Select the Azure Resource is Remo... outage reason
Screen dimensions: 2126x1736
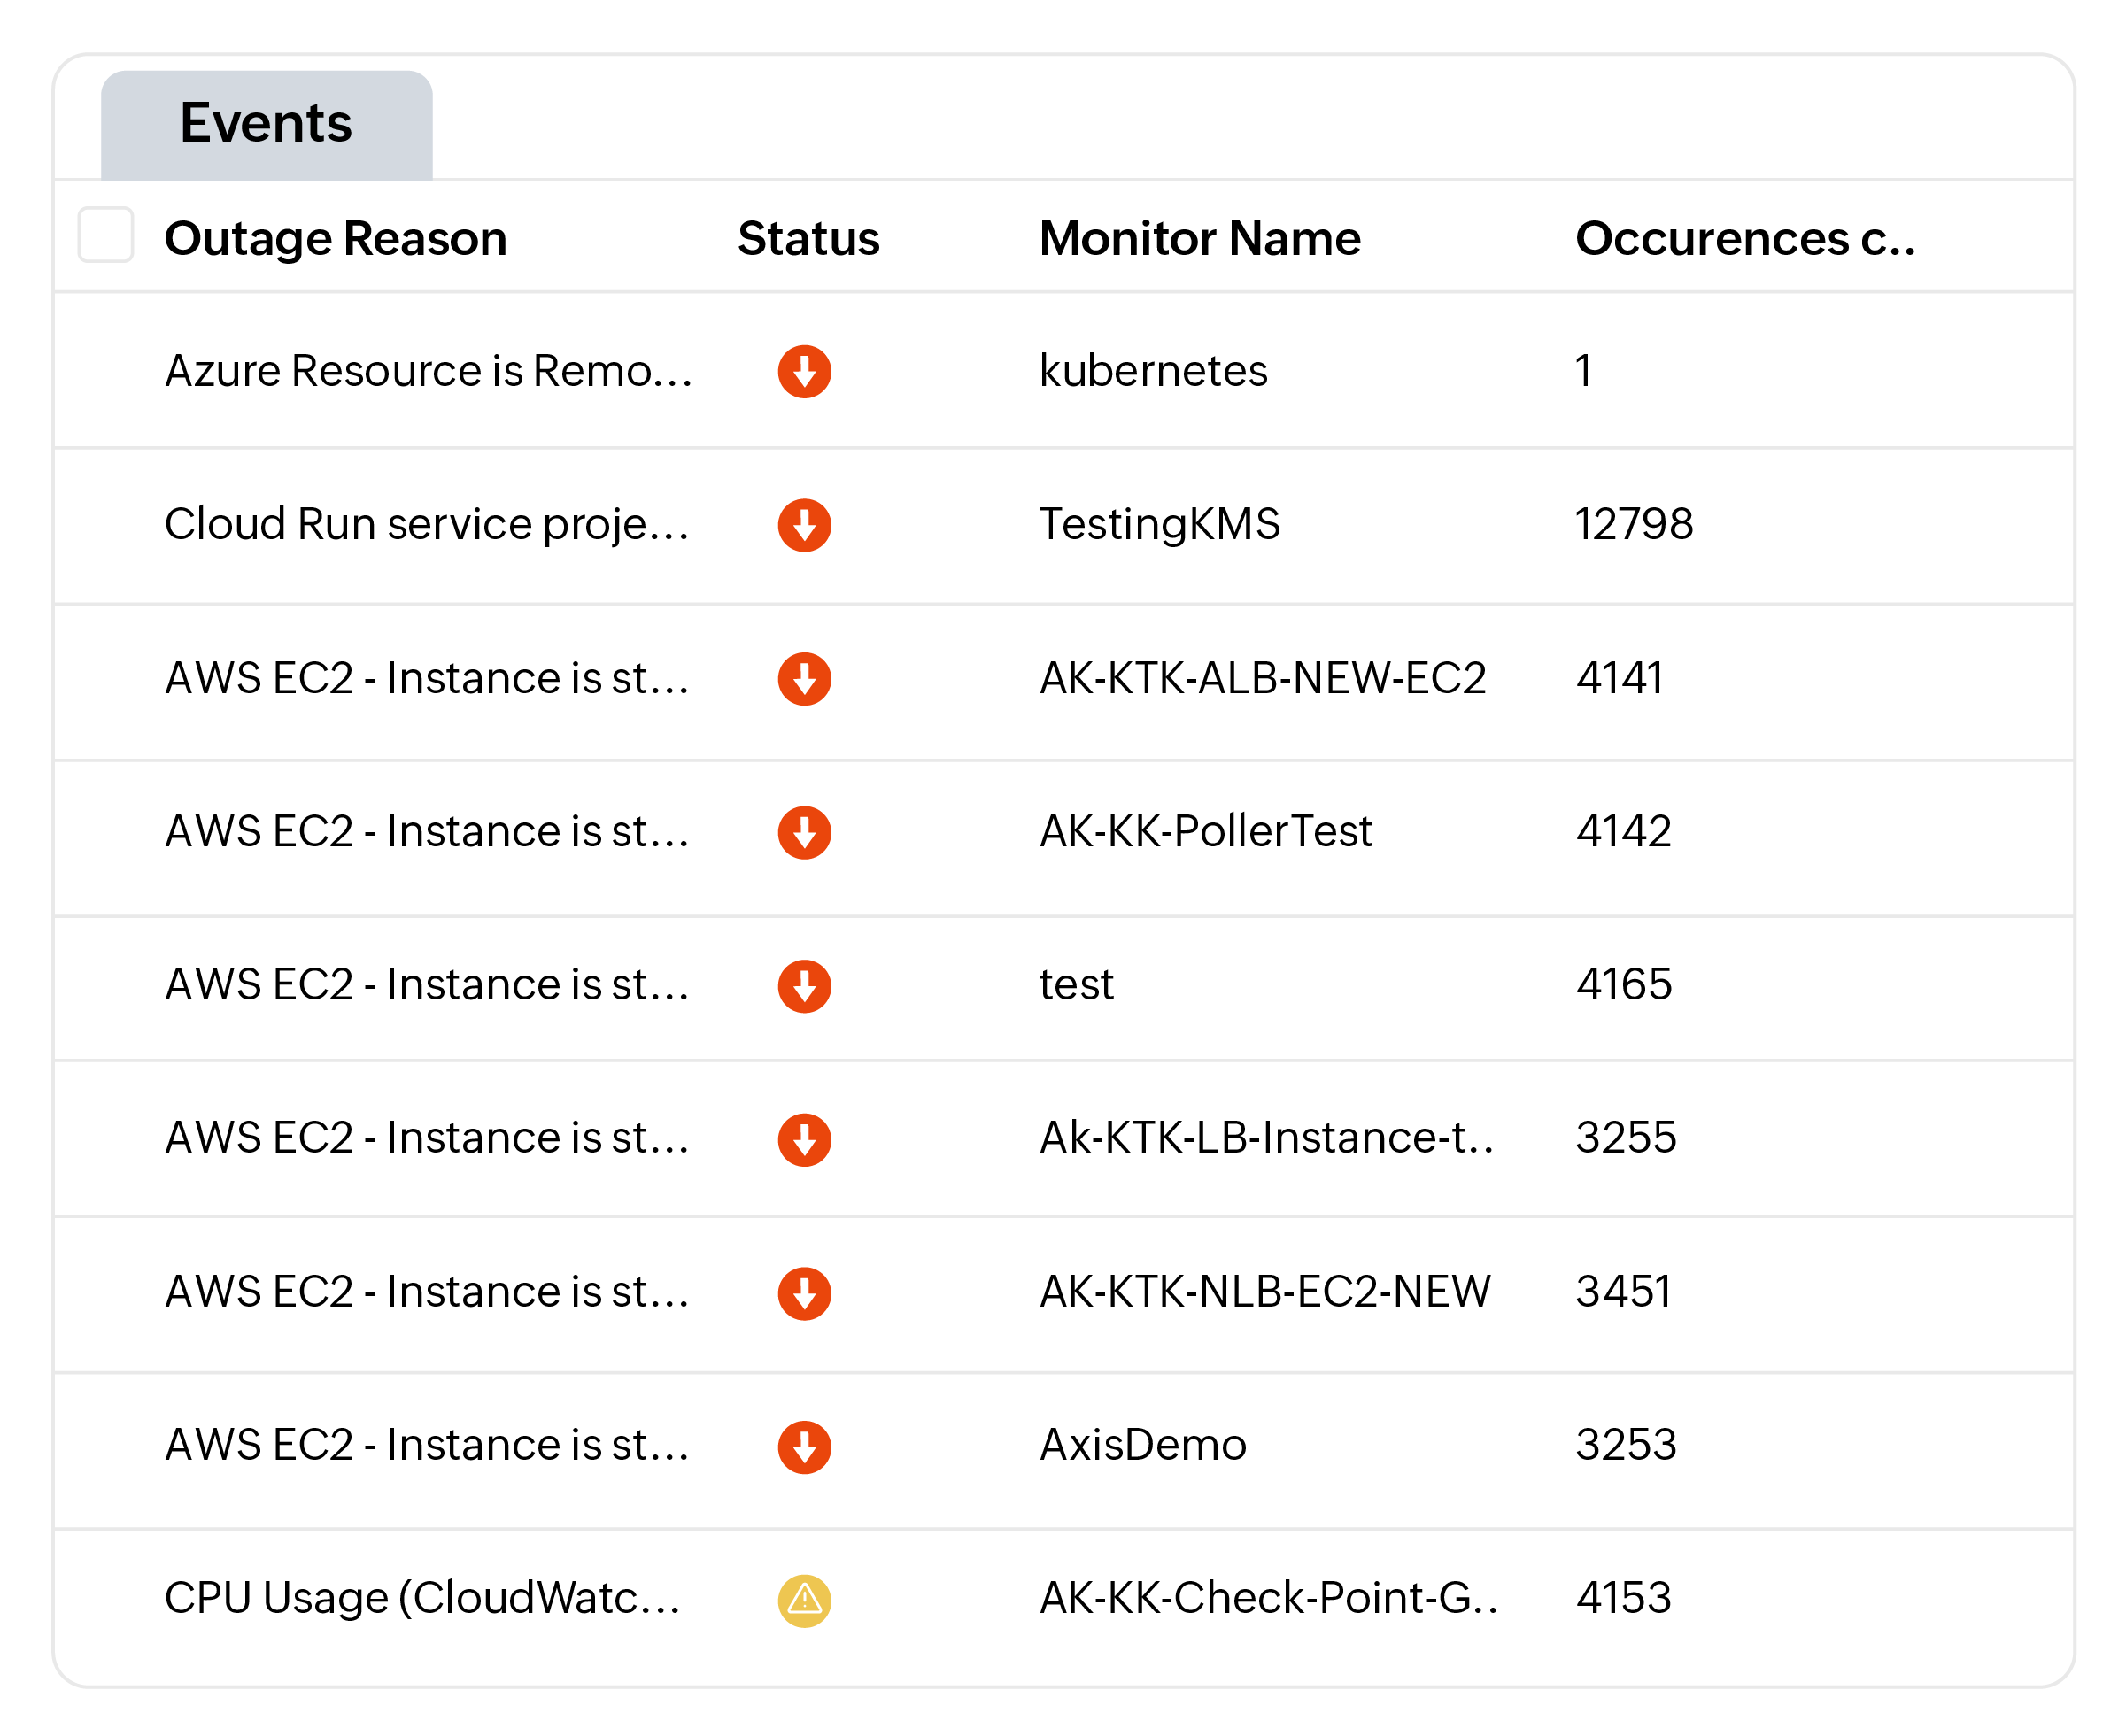tap(428, 371)
